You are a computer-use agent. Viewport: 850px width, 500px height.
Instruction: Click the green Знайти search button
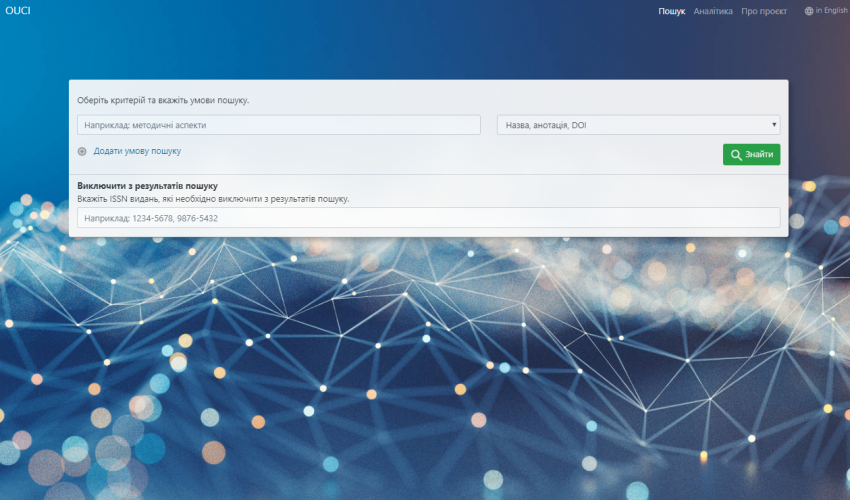pyautogui.click(x=751, y=155)
